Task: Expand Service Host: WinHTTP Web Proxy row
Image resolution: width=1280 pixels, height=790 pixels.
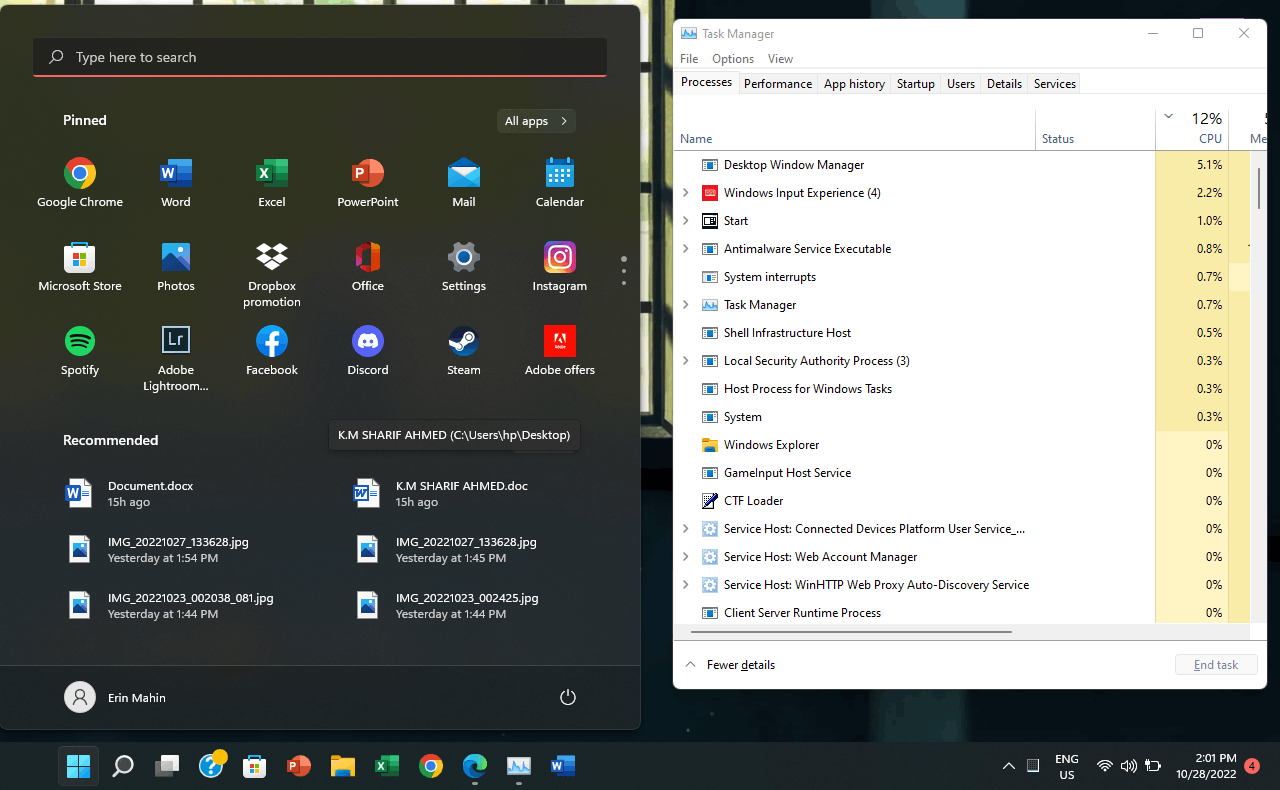Action: [x=685, y=585]
